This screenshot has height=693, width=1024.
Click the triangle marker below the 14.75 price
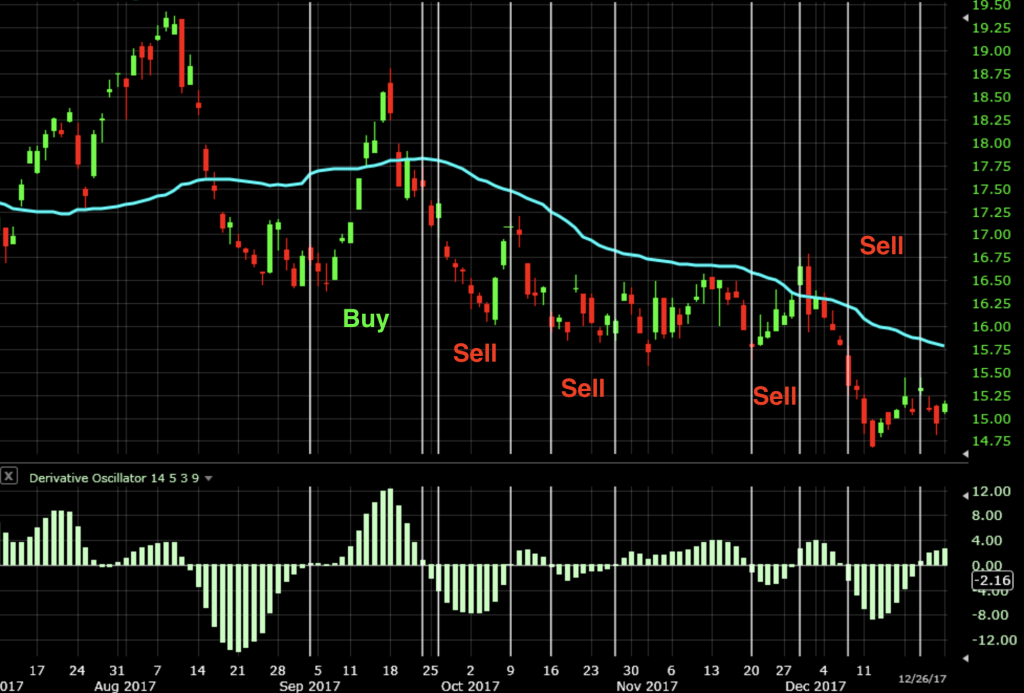(966, 453)
